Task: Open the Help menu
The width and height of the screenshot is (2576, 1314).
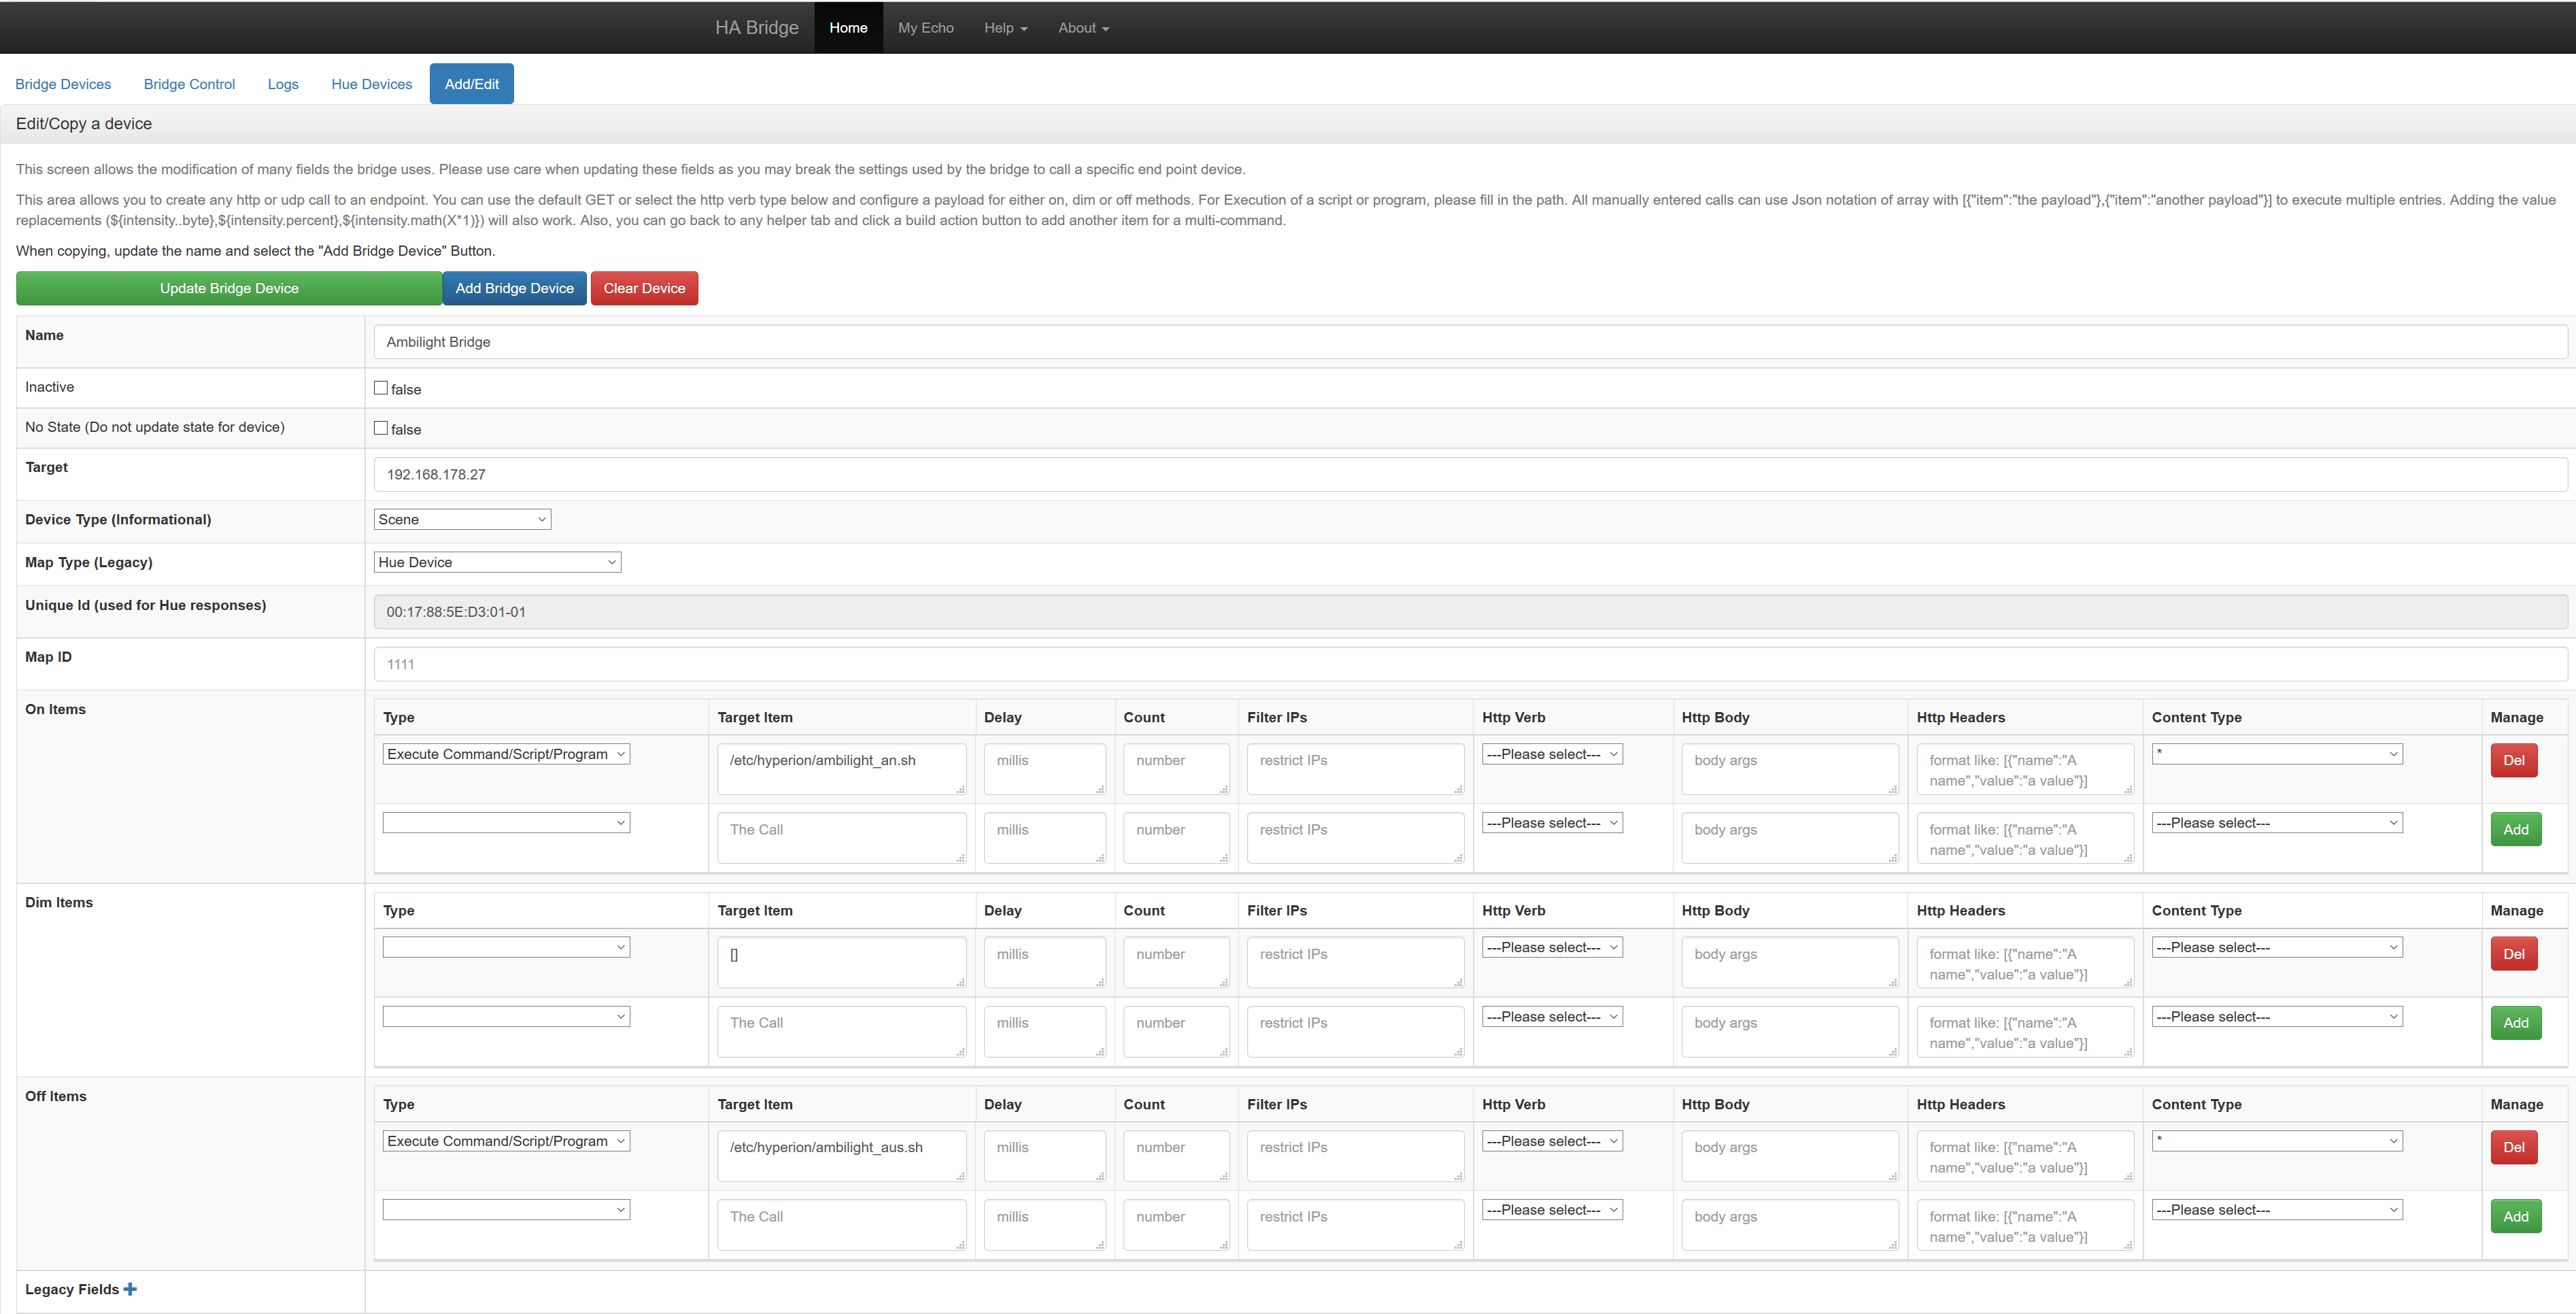Action: [x=1005, y=28]
